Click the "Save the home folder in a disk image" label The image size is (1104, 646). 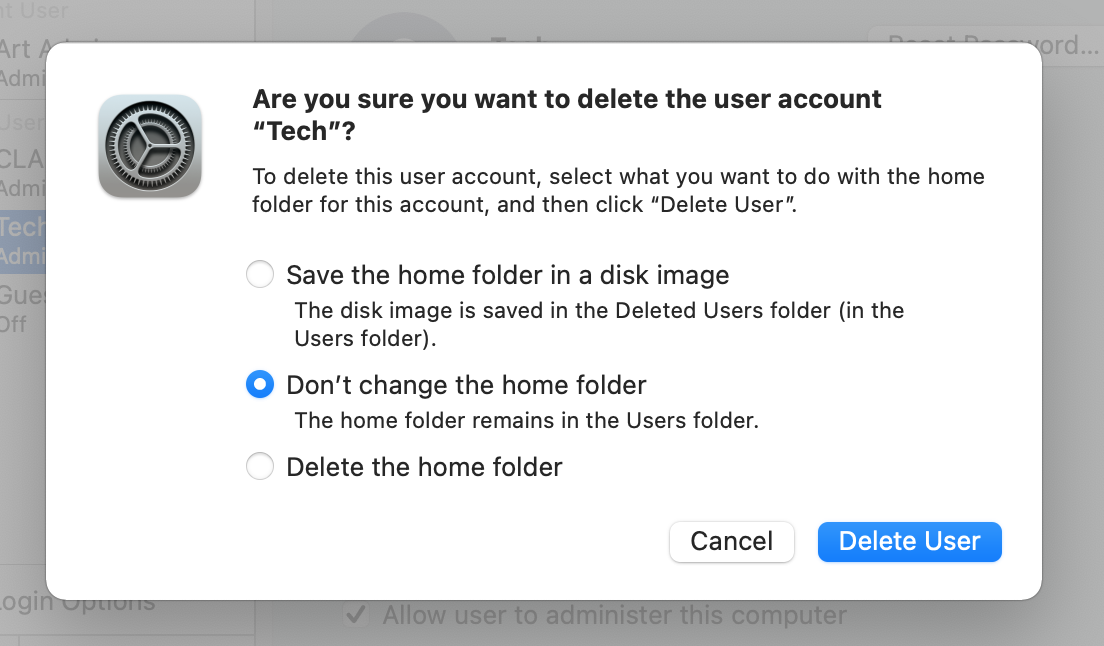tap(508, 274)
